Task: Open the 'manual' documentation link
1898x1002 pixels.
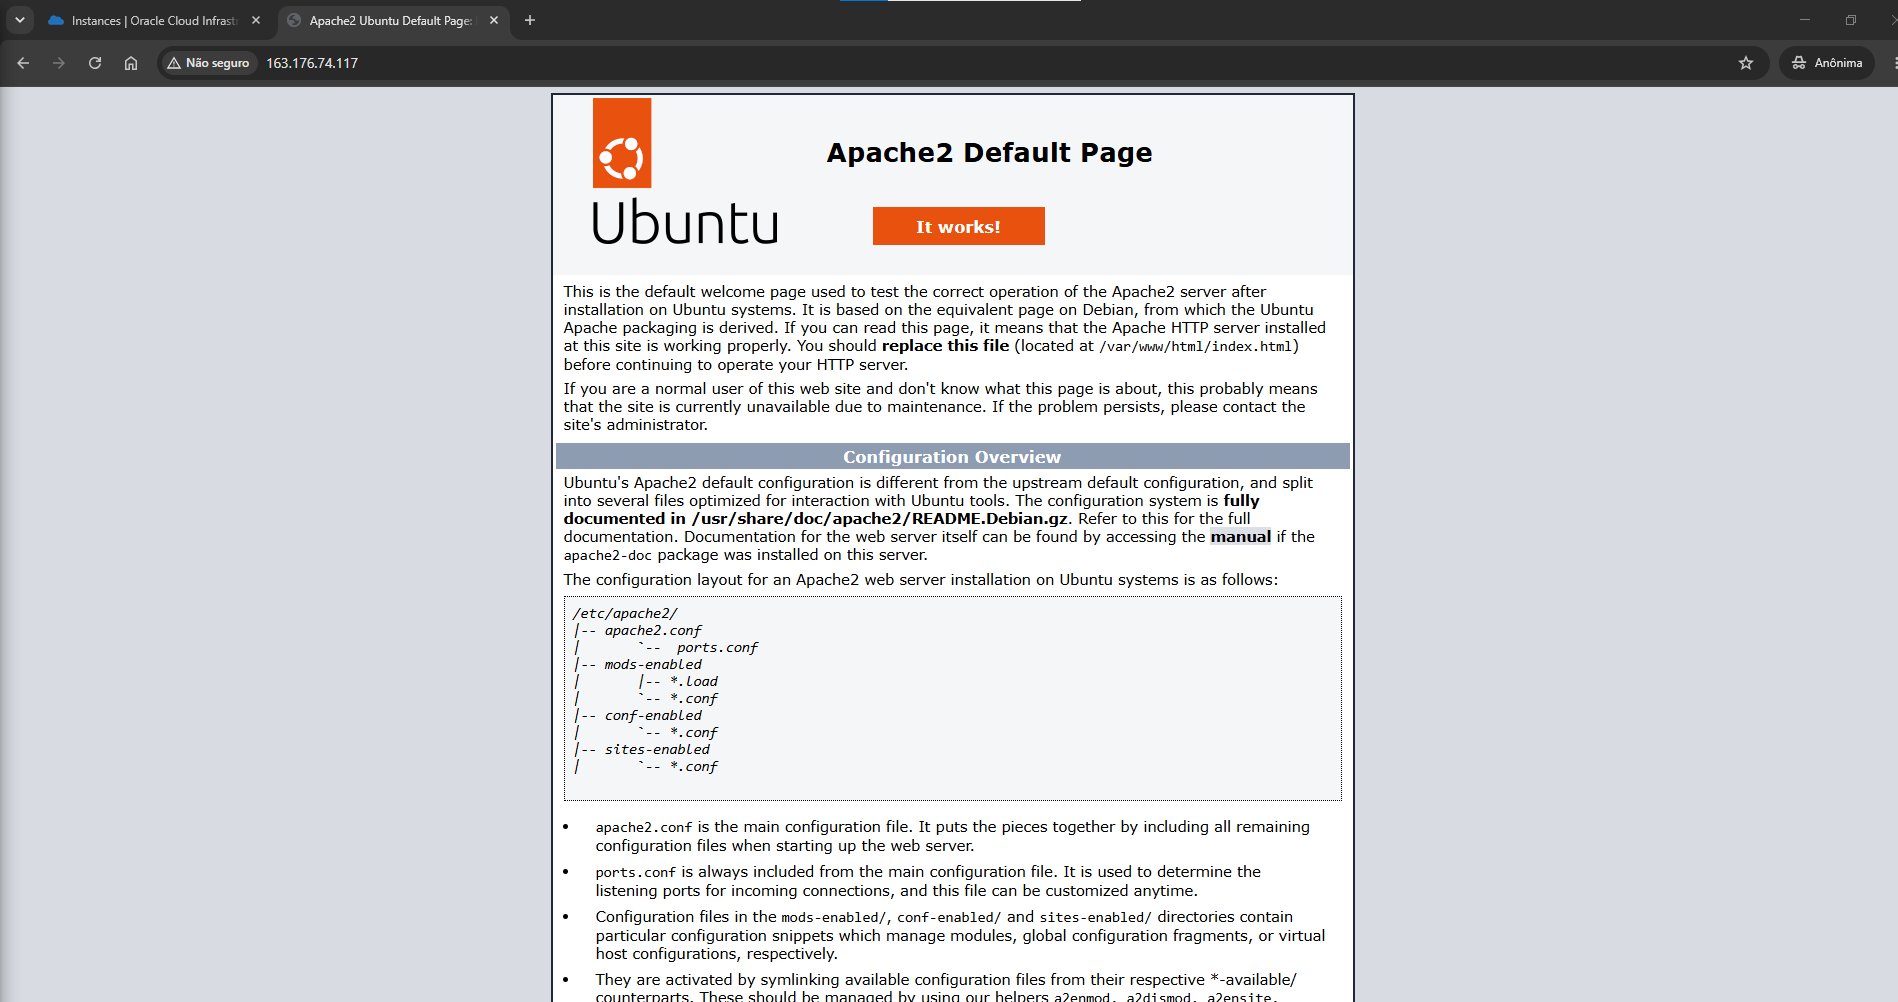Action: pos(1241,537)
